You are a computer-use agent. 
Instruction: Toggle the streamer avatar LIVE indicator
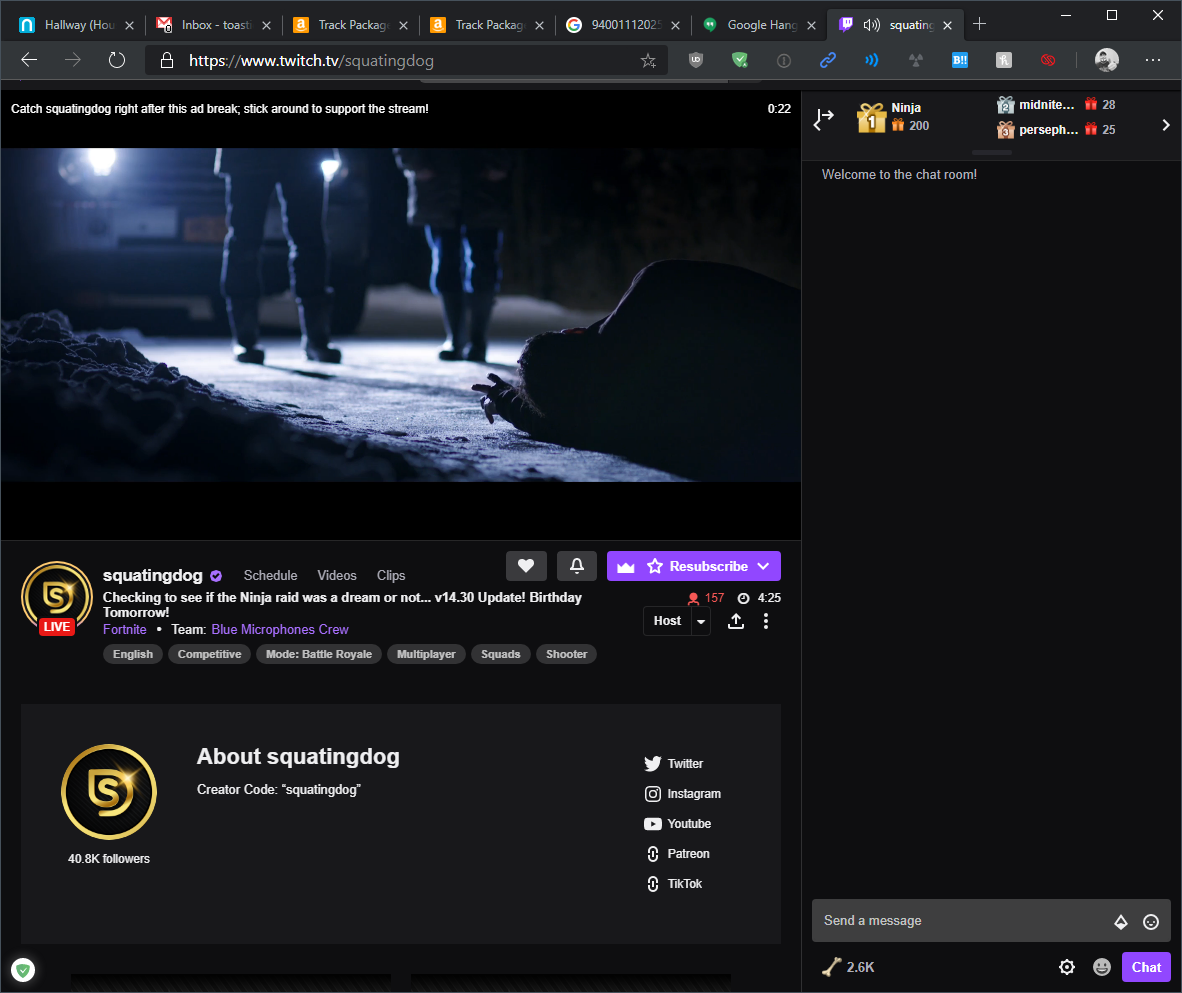pos(56,597)
